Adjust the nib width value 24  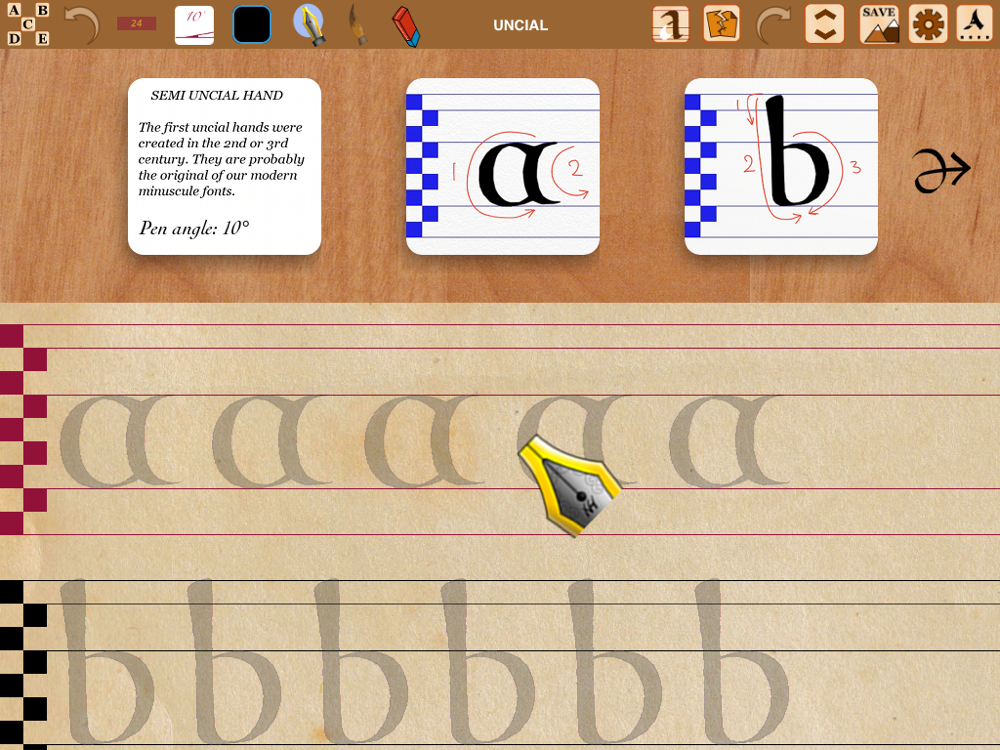coord(136,24)
